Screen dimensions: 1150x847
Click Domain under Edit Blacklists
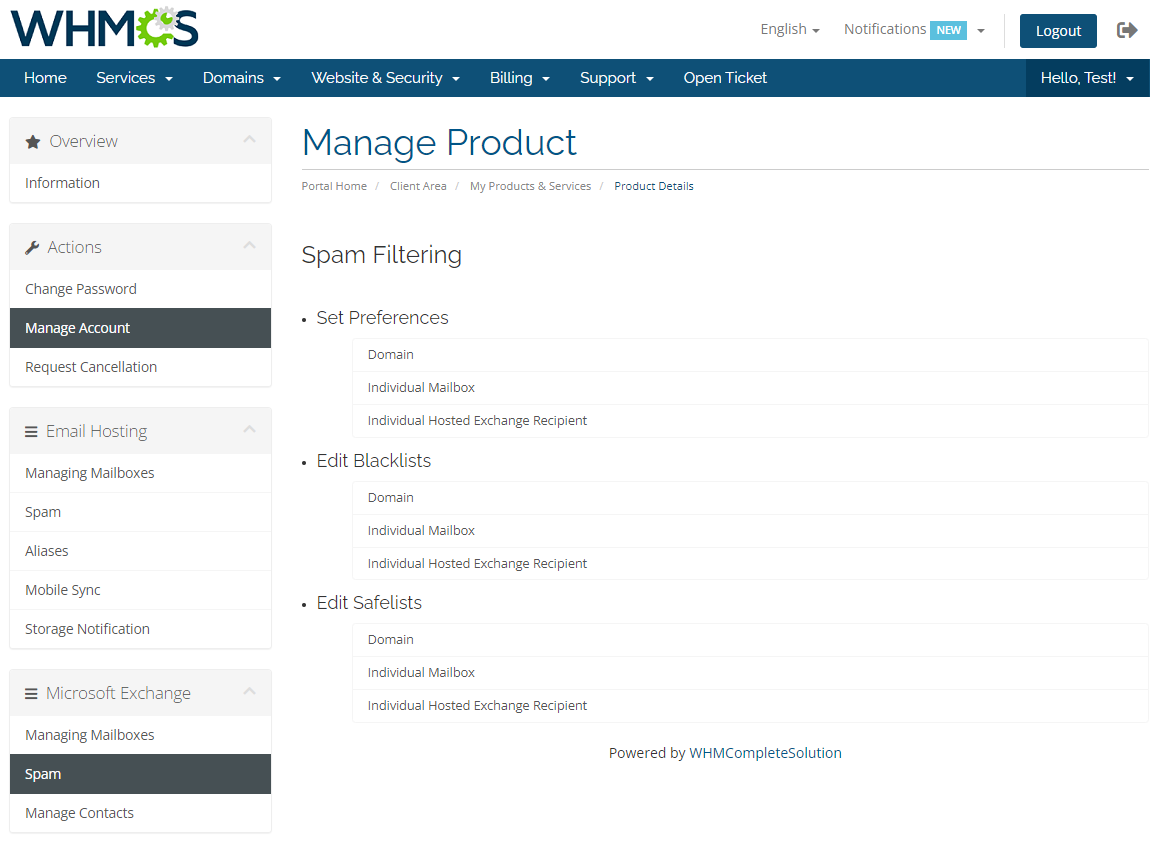(x=750, y=498)
